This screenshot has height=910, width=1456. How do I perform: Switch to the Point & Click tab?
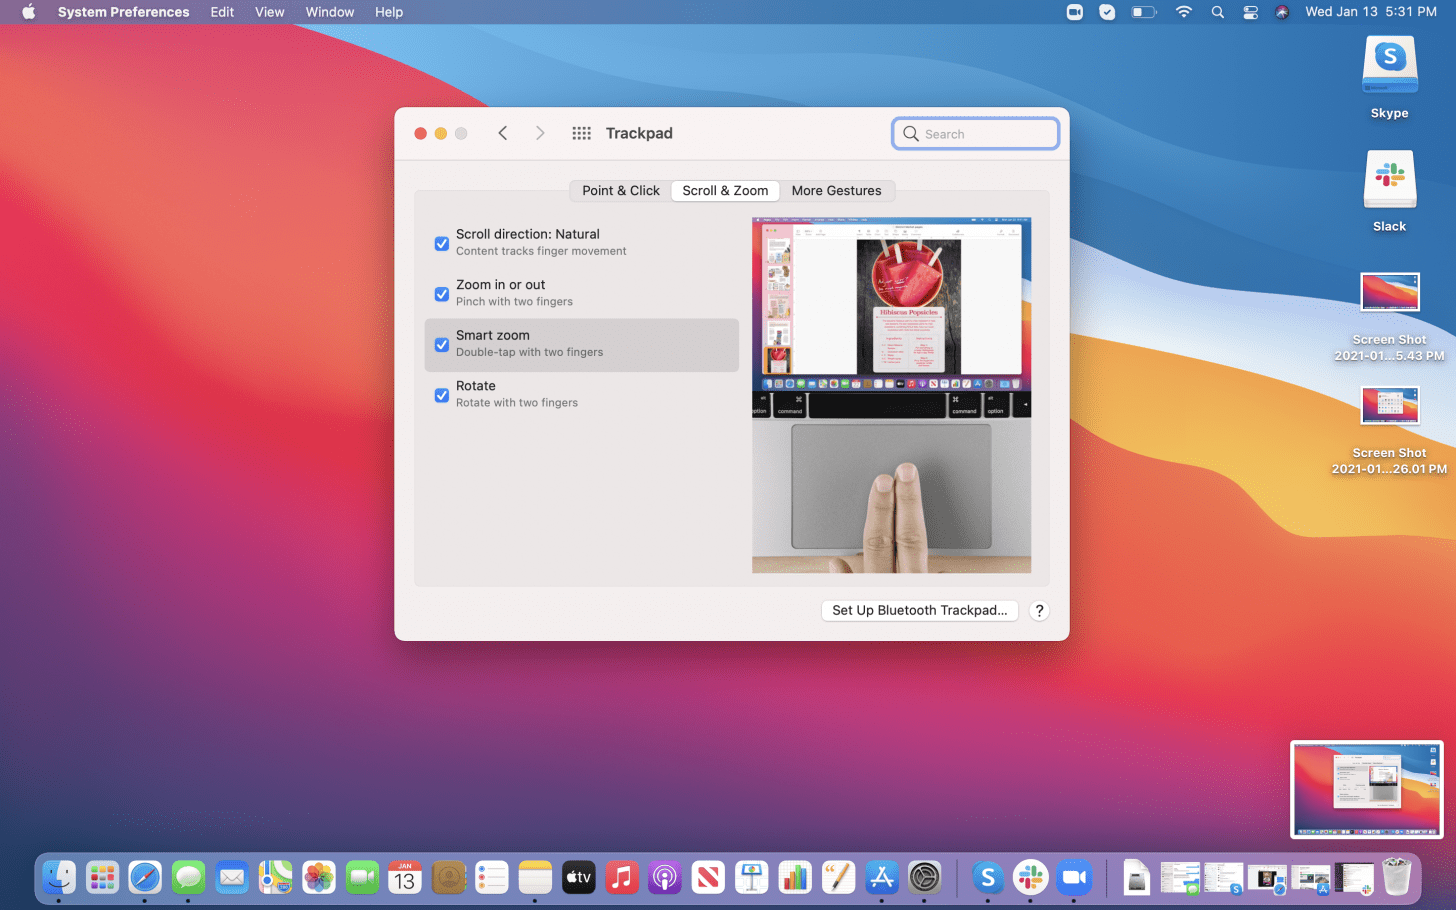point(620,191)
